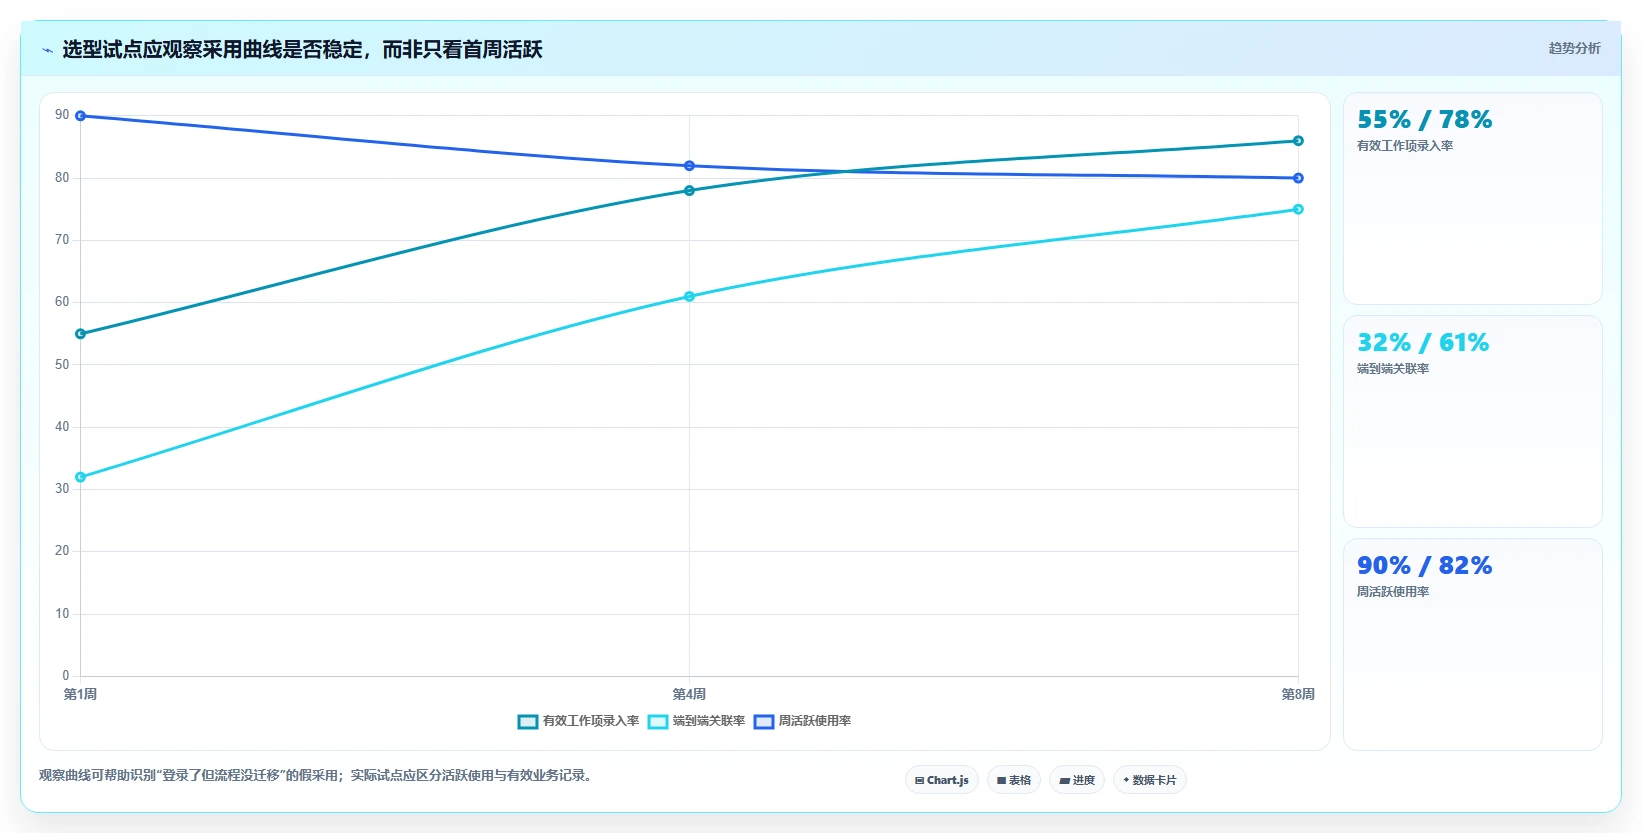Click the 有效工作项录入率 legend label
Viewport: 1642px width, 833px height.
tap(591, 721)
